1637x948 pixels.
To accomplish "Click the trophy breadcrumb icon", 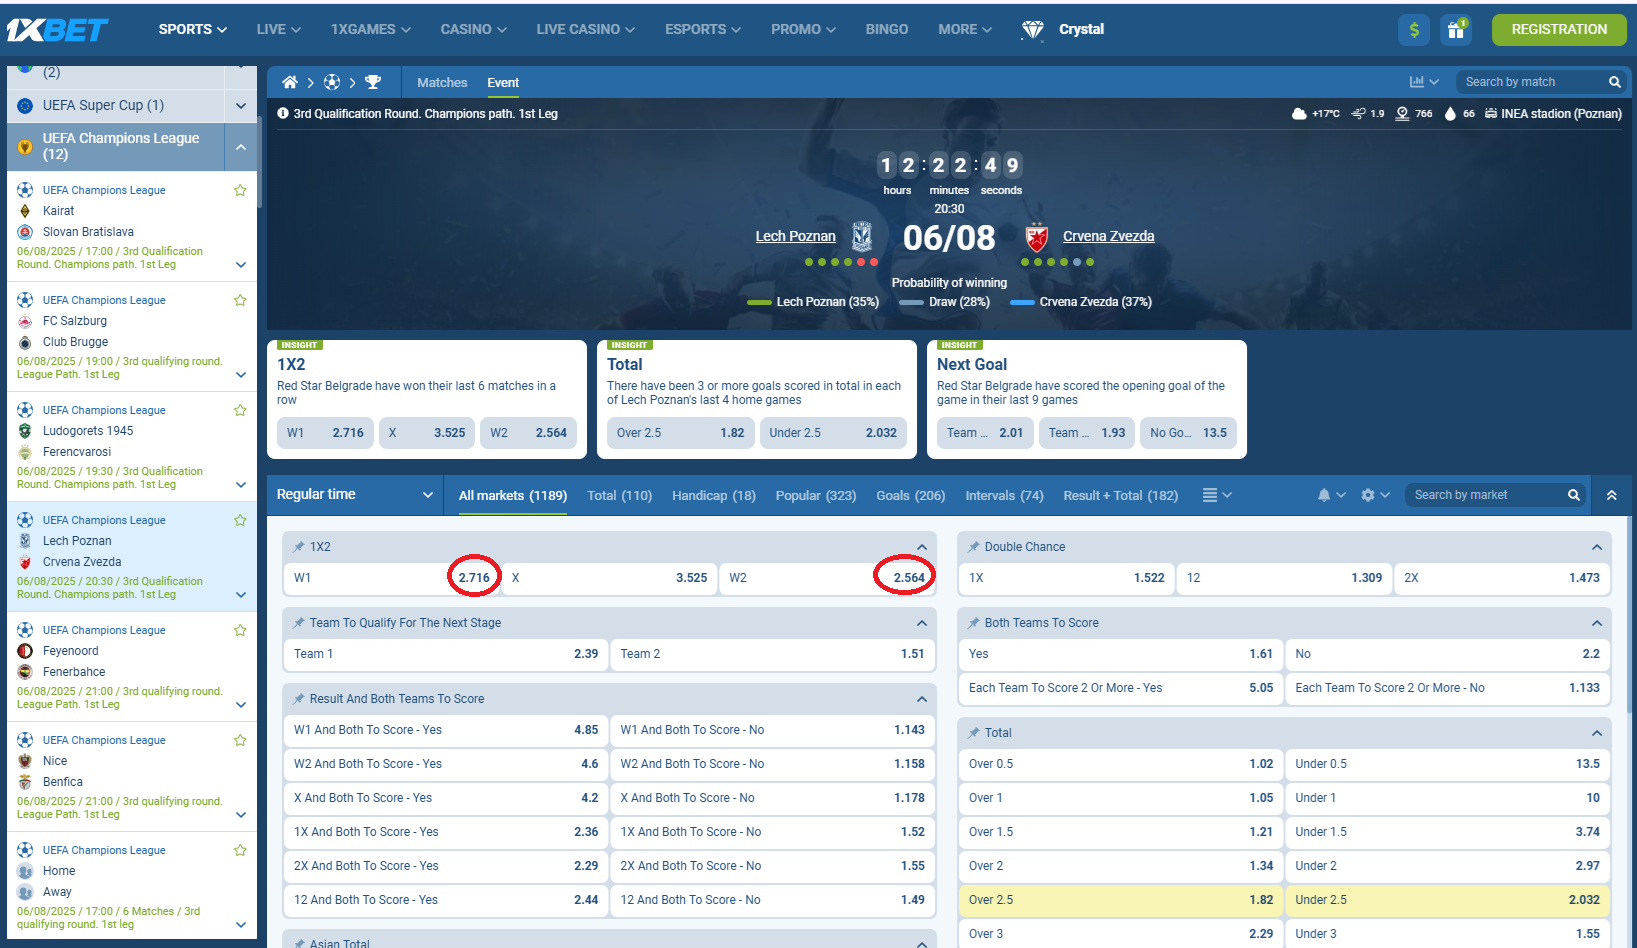I will click(x=373, y=82).
